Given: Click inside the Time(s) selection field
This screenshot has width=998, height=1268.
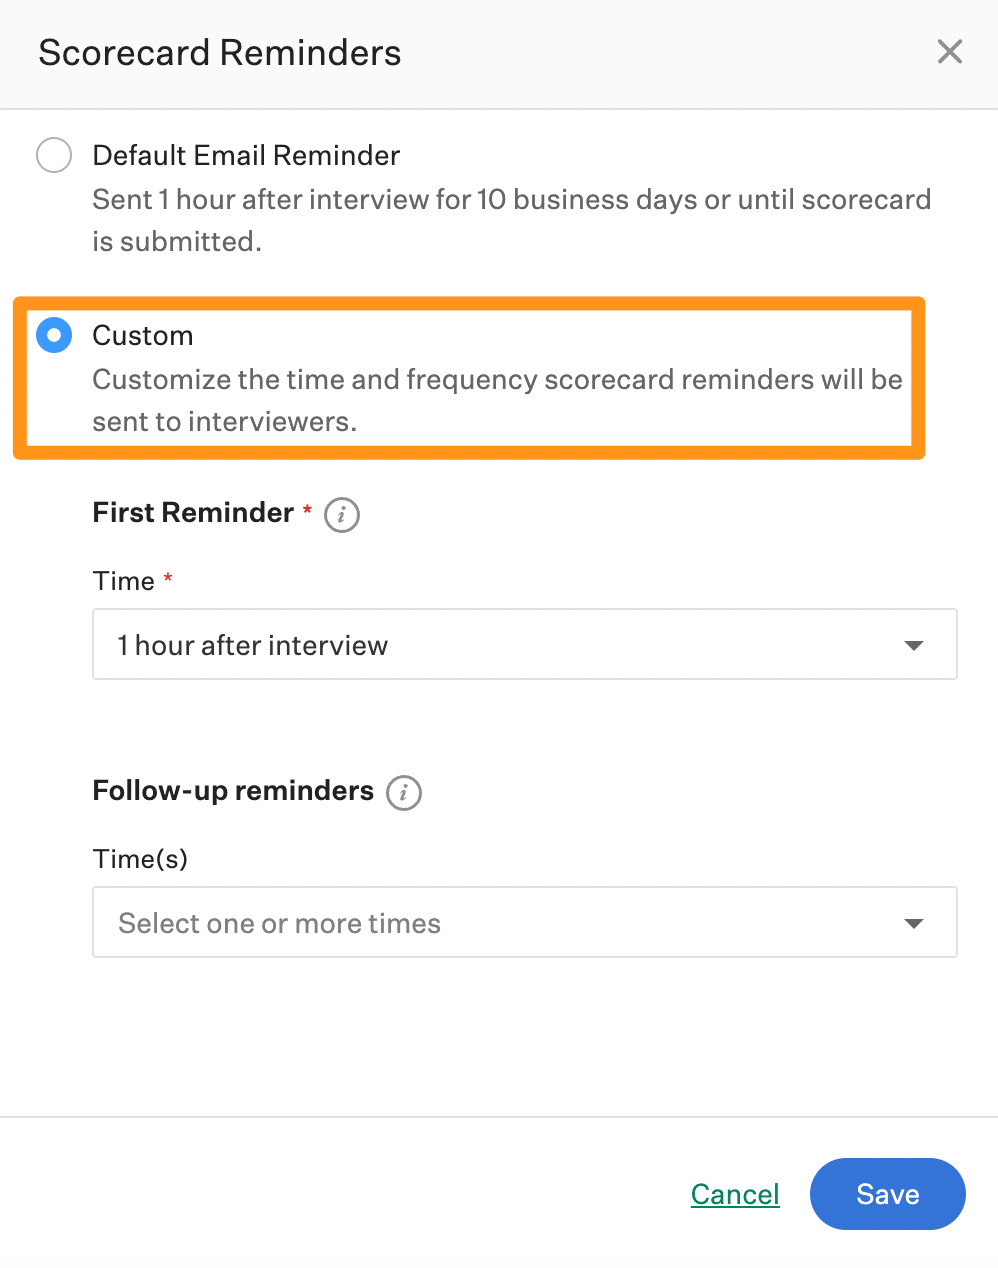Looking at the screenshot, I should [x=400, y=922].
